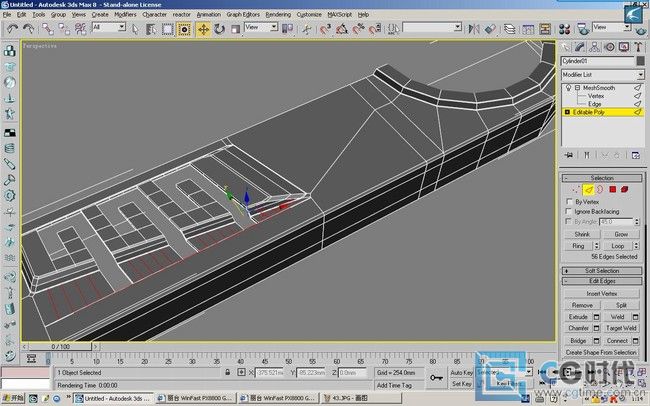Switch to the Utilities hammer tab
Viewport: 650px width, 406px height.
pos(638,47)
